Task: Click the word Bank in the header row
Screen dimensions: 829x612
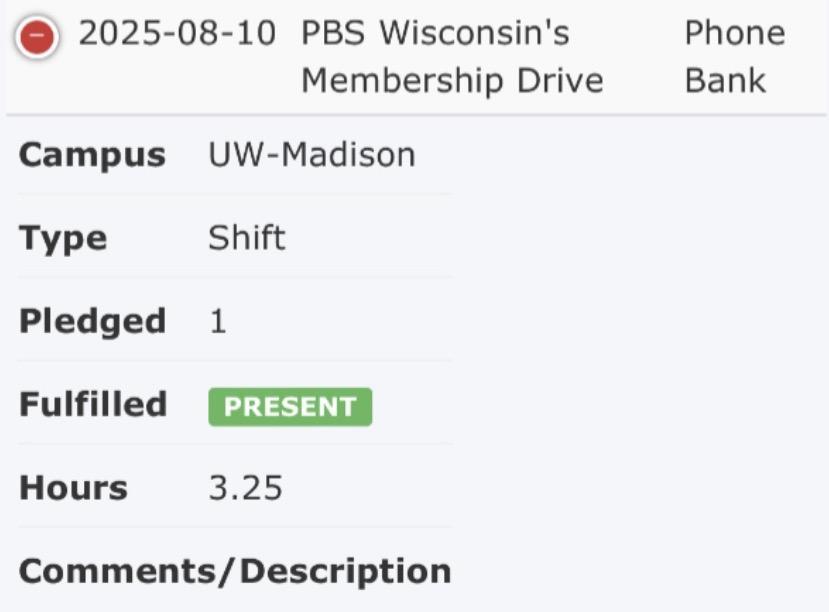Action: tap(725, 81)
